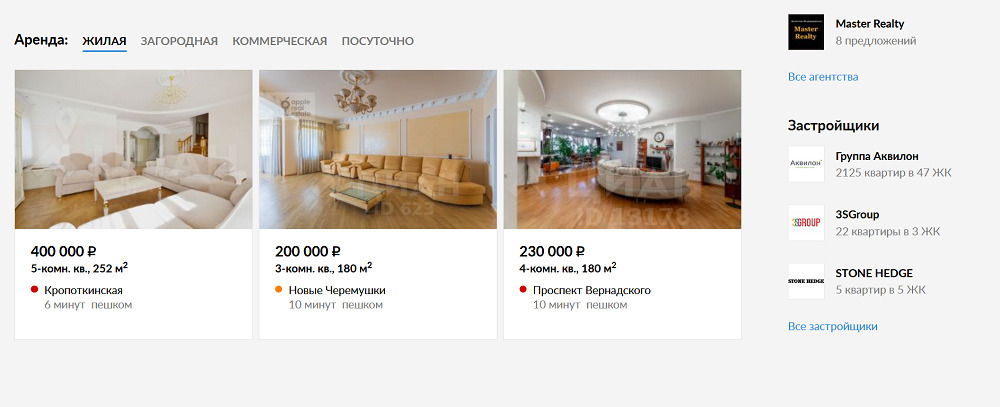Open the Master Realty agency logo
Viewport: 1000px width, 407px height.
(x=805, y=32)
